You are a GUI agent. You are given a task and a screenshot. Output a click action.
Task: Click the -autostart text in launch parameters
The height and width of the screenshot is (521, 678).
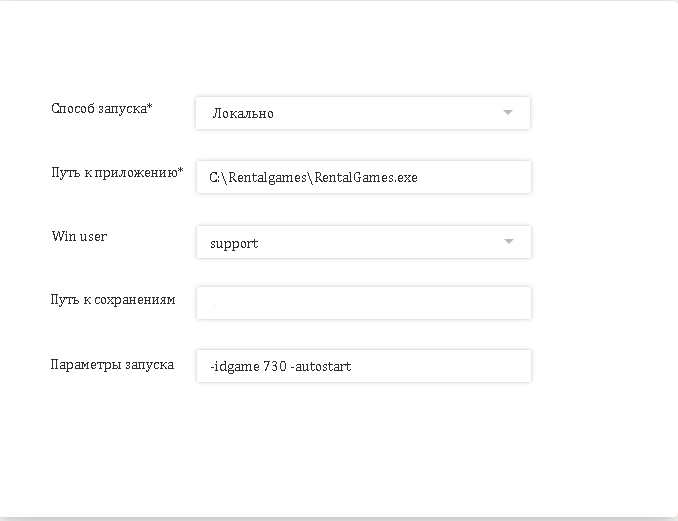pos(321,367)
